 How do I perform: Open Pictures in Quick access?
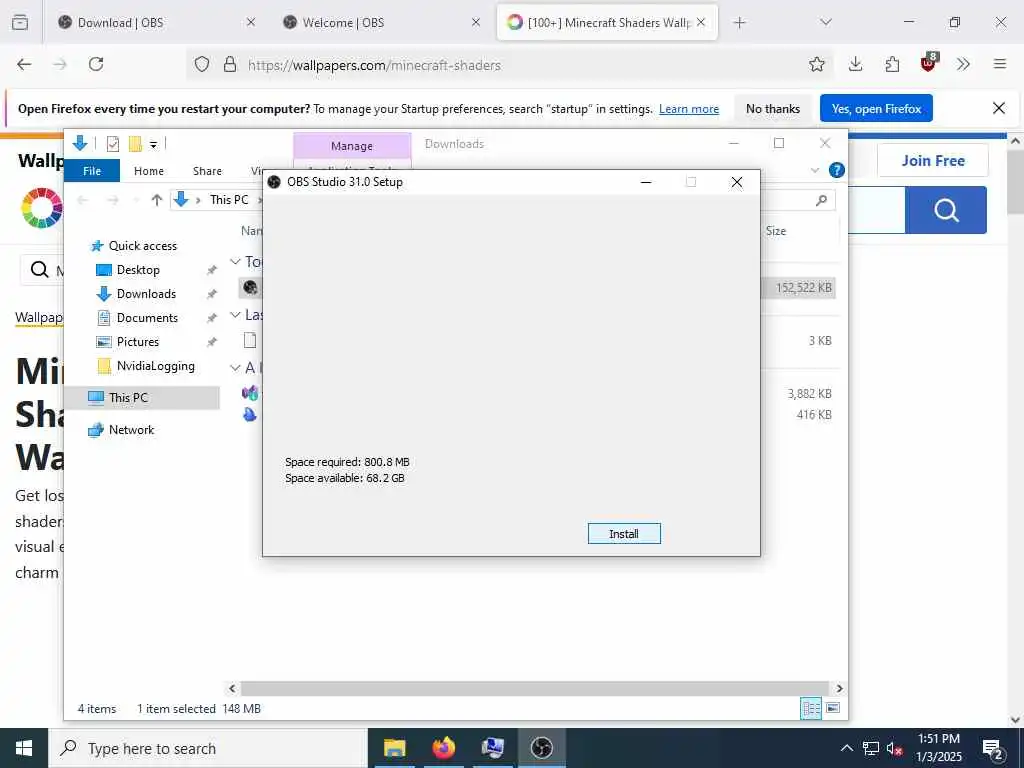(x=138, y=342)
